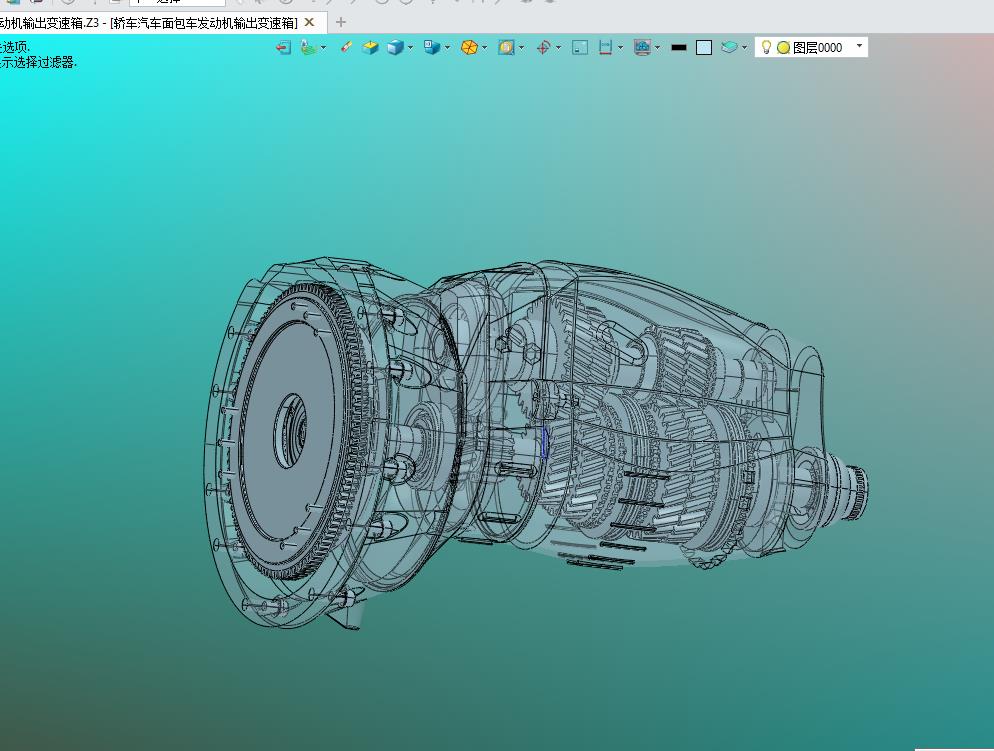Select the blue shaded cube display icon
This screenshot has width=994, height=751.
(x=395, y=47)
